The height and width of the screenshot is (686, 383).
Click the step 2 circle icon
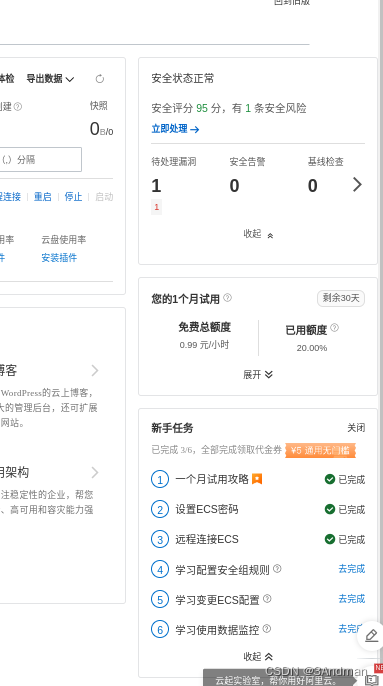[160, 509]
